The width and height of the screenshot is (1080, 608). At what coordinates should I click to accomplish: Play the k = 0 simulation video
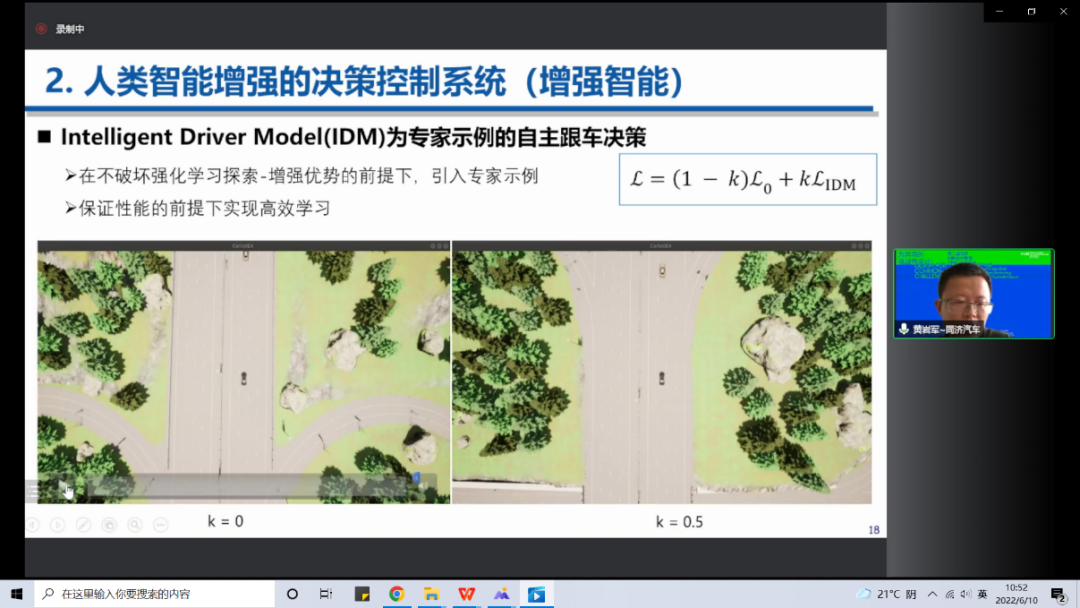click(63, 488)
